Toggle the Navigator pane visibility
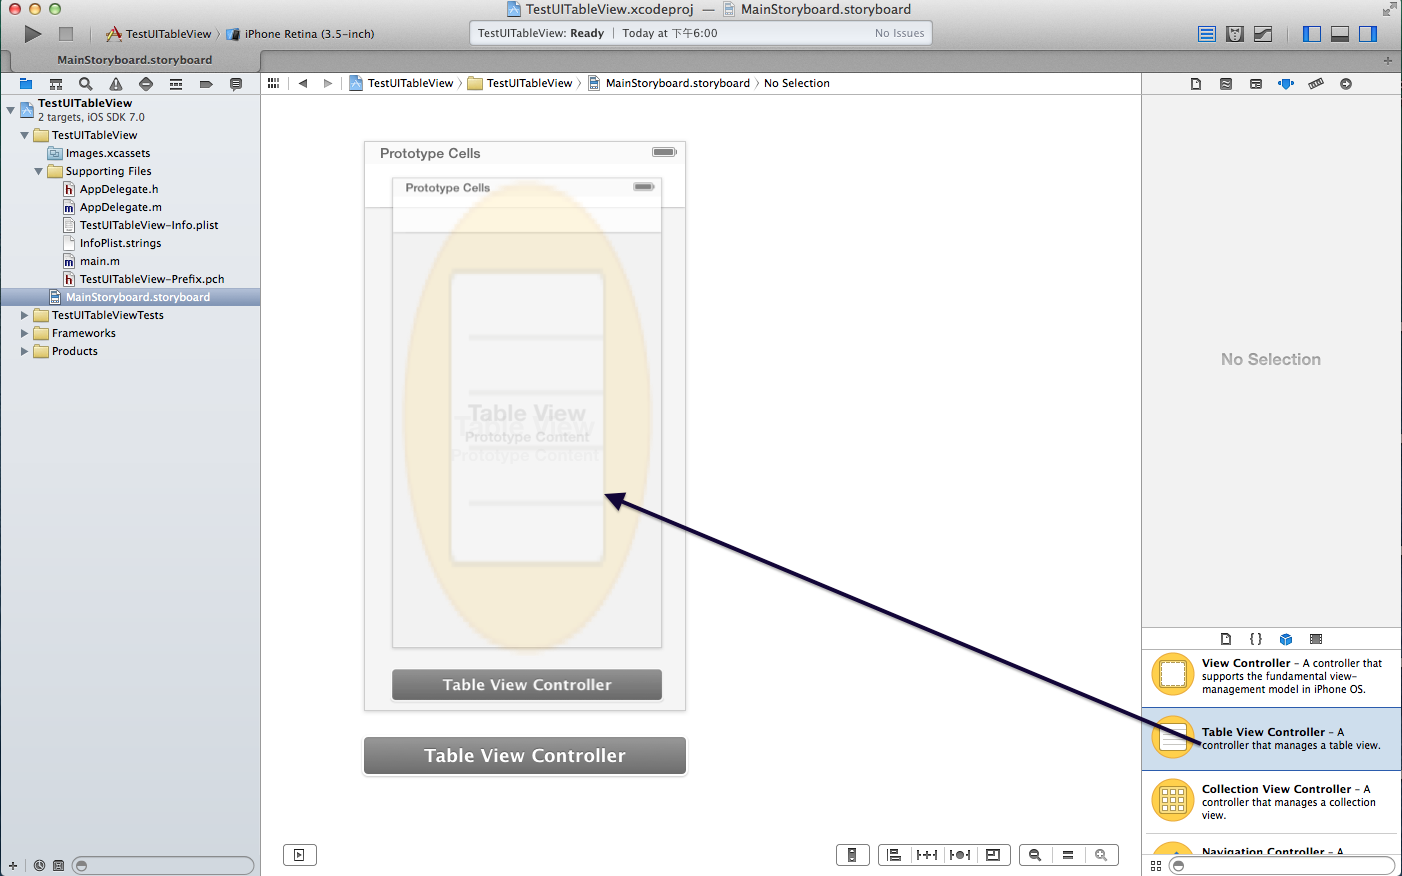The image size is (1402, 876). click(1312, 34)
